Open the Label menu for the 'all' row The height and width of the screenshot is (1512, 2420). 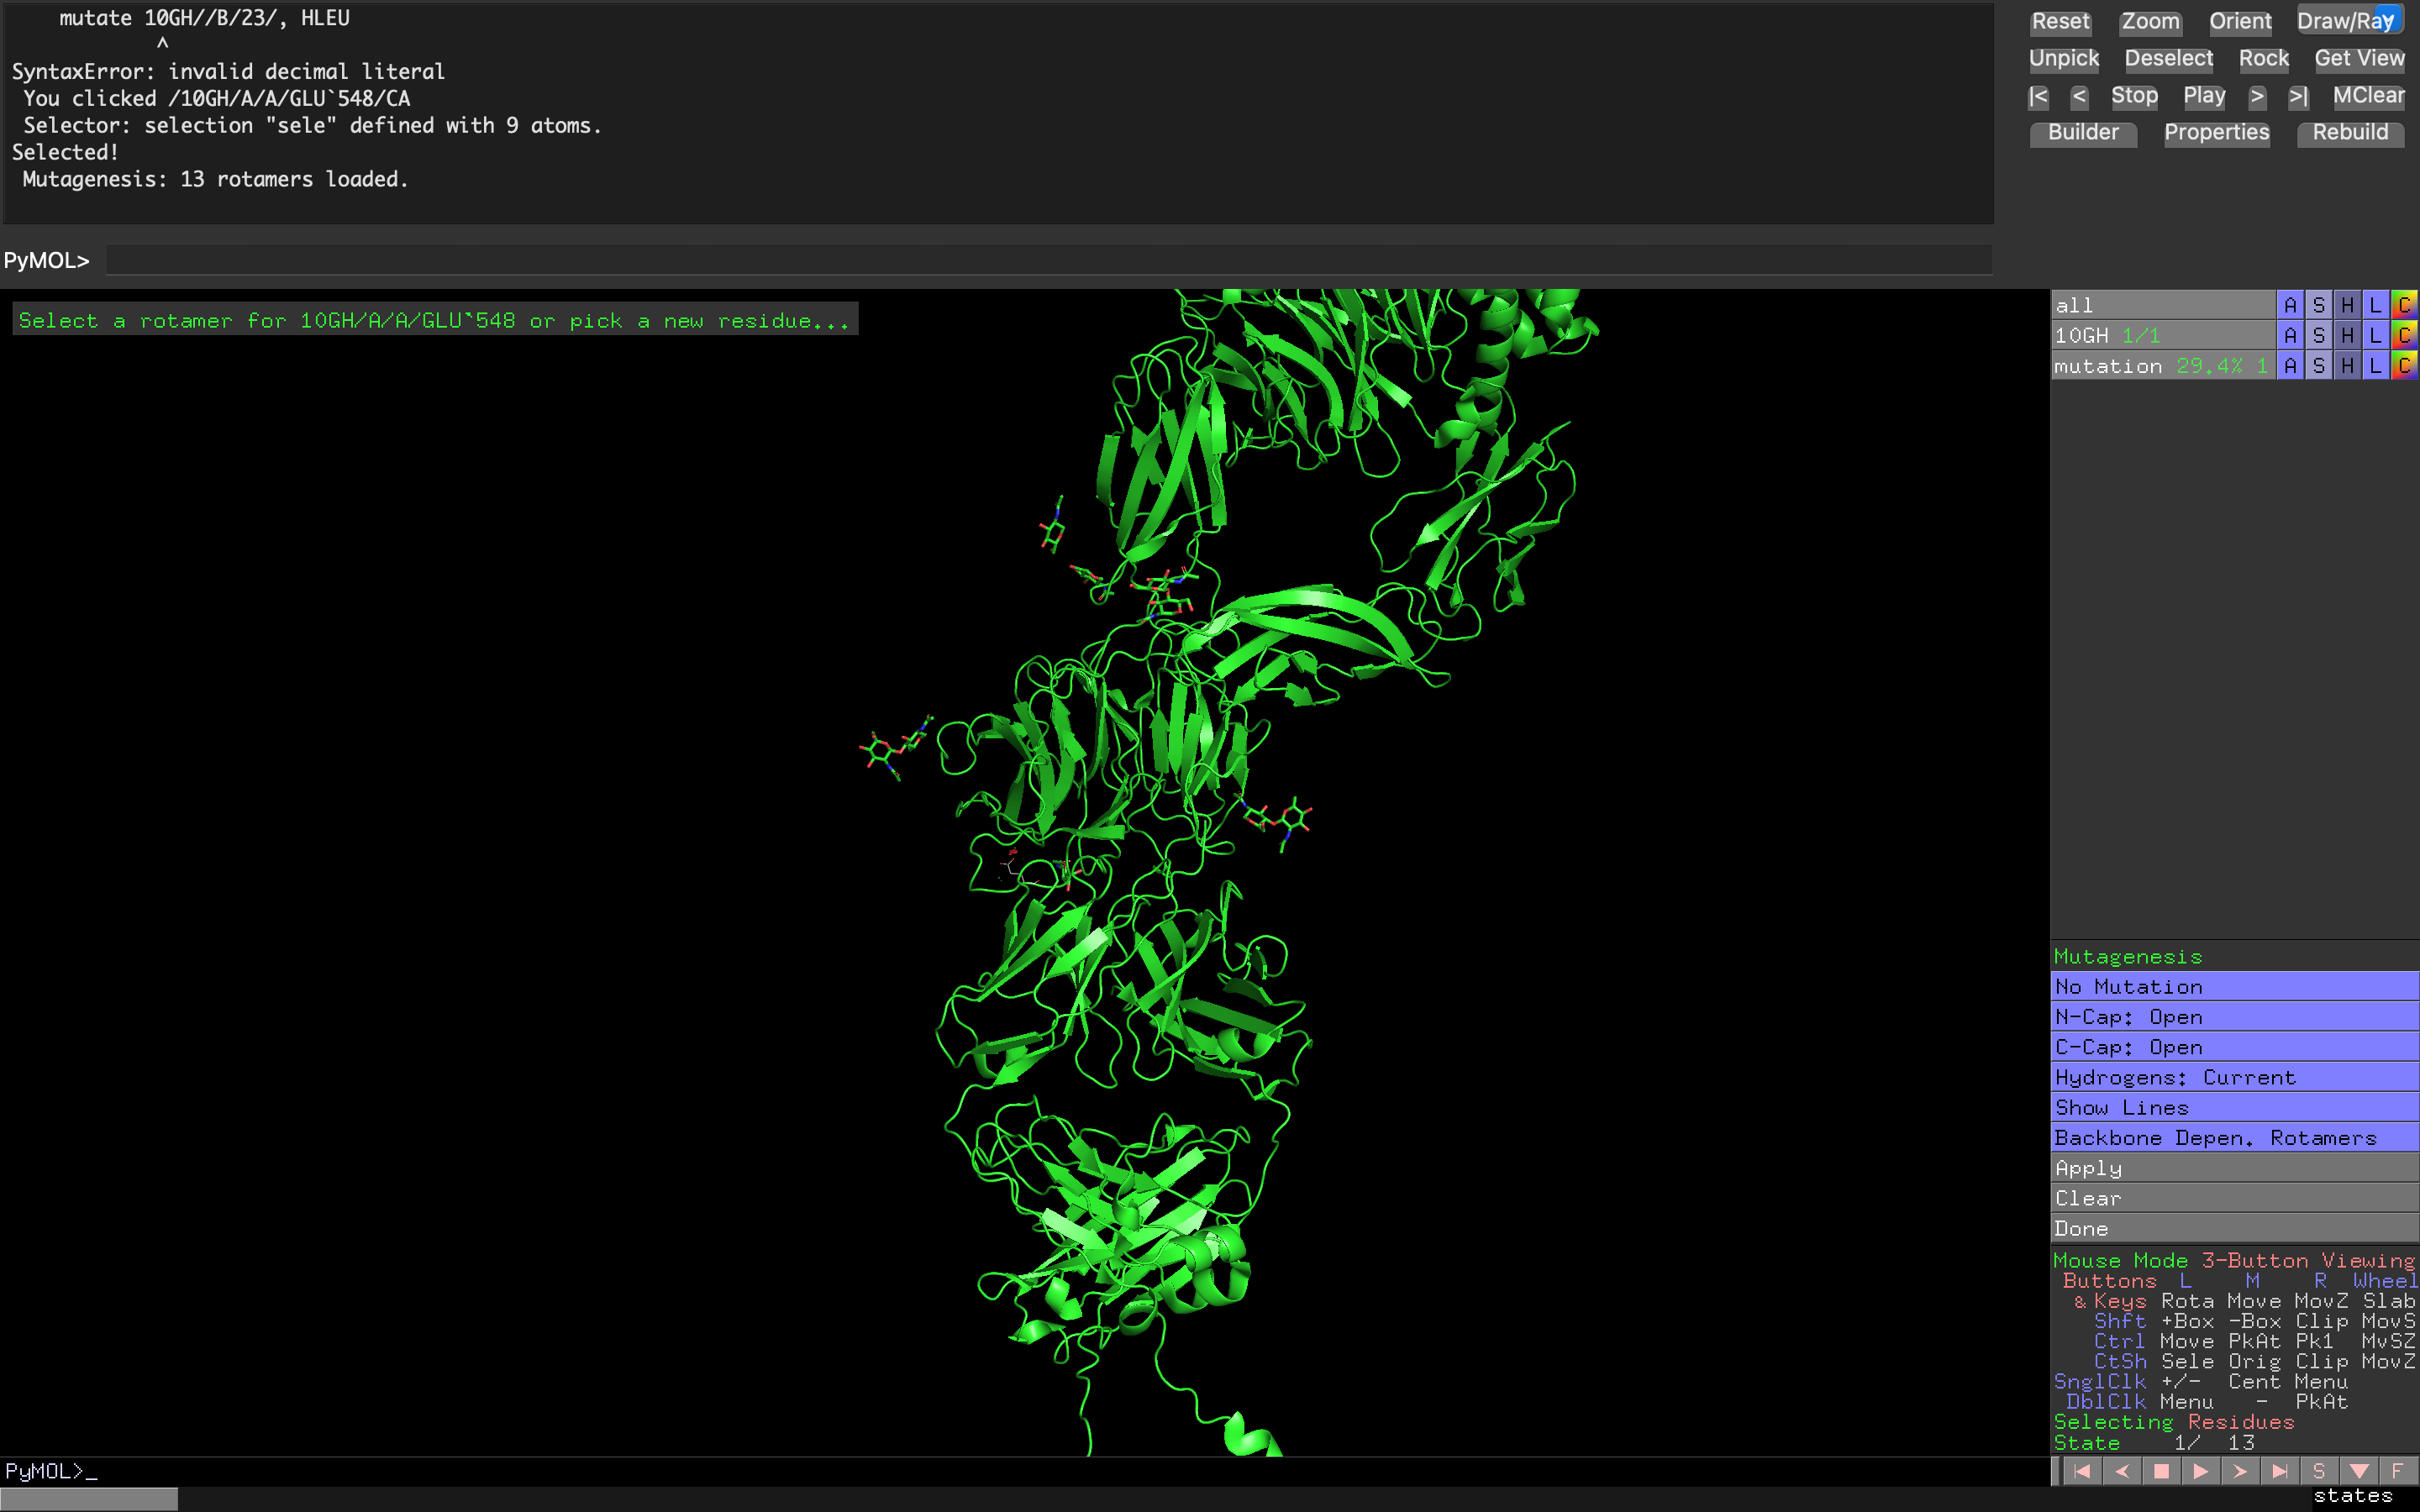[x=2376, y=305]
